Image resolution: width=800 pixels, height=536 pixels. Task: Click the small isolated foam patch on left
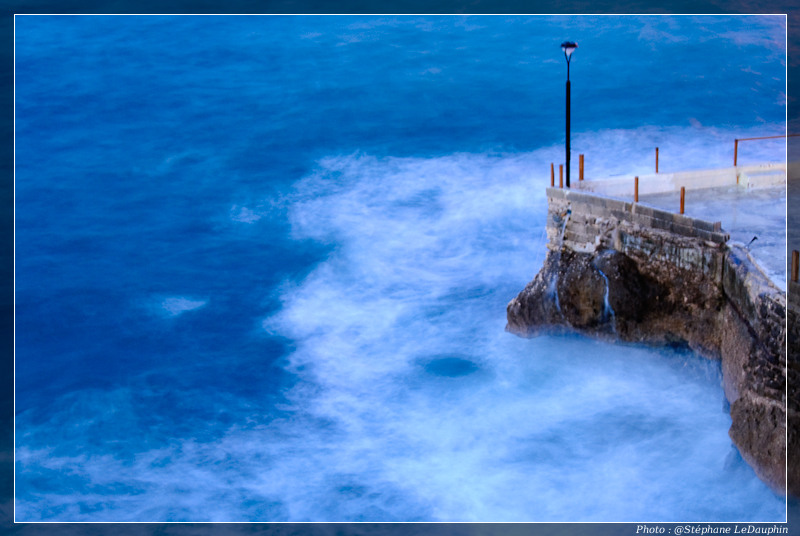[178, 305]
